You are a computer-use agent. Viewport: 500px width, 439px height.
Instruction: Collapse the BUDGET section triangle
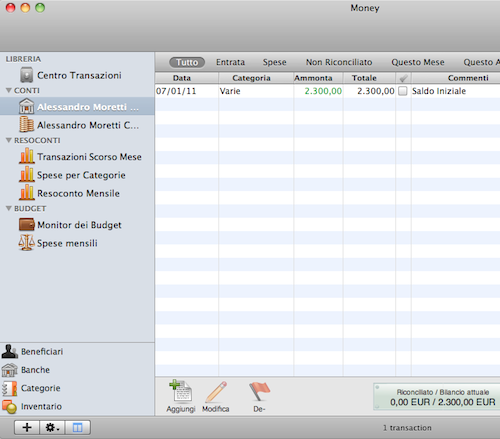click(9, 208)
